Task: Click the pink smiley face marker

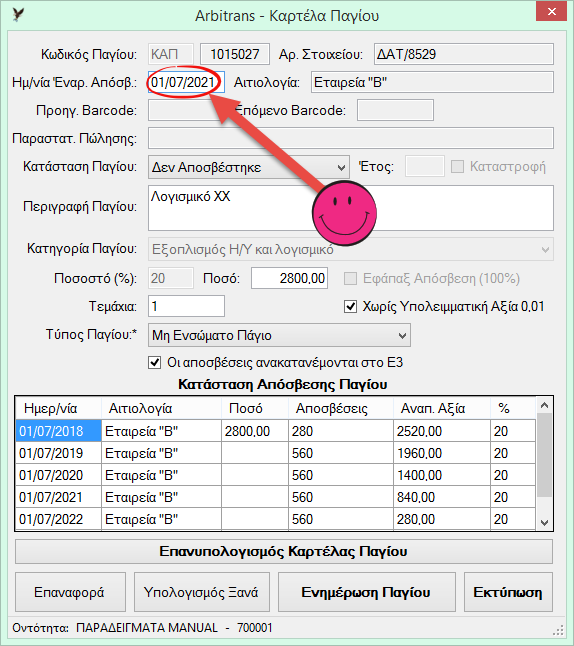Action: coord(344,213)
